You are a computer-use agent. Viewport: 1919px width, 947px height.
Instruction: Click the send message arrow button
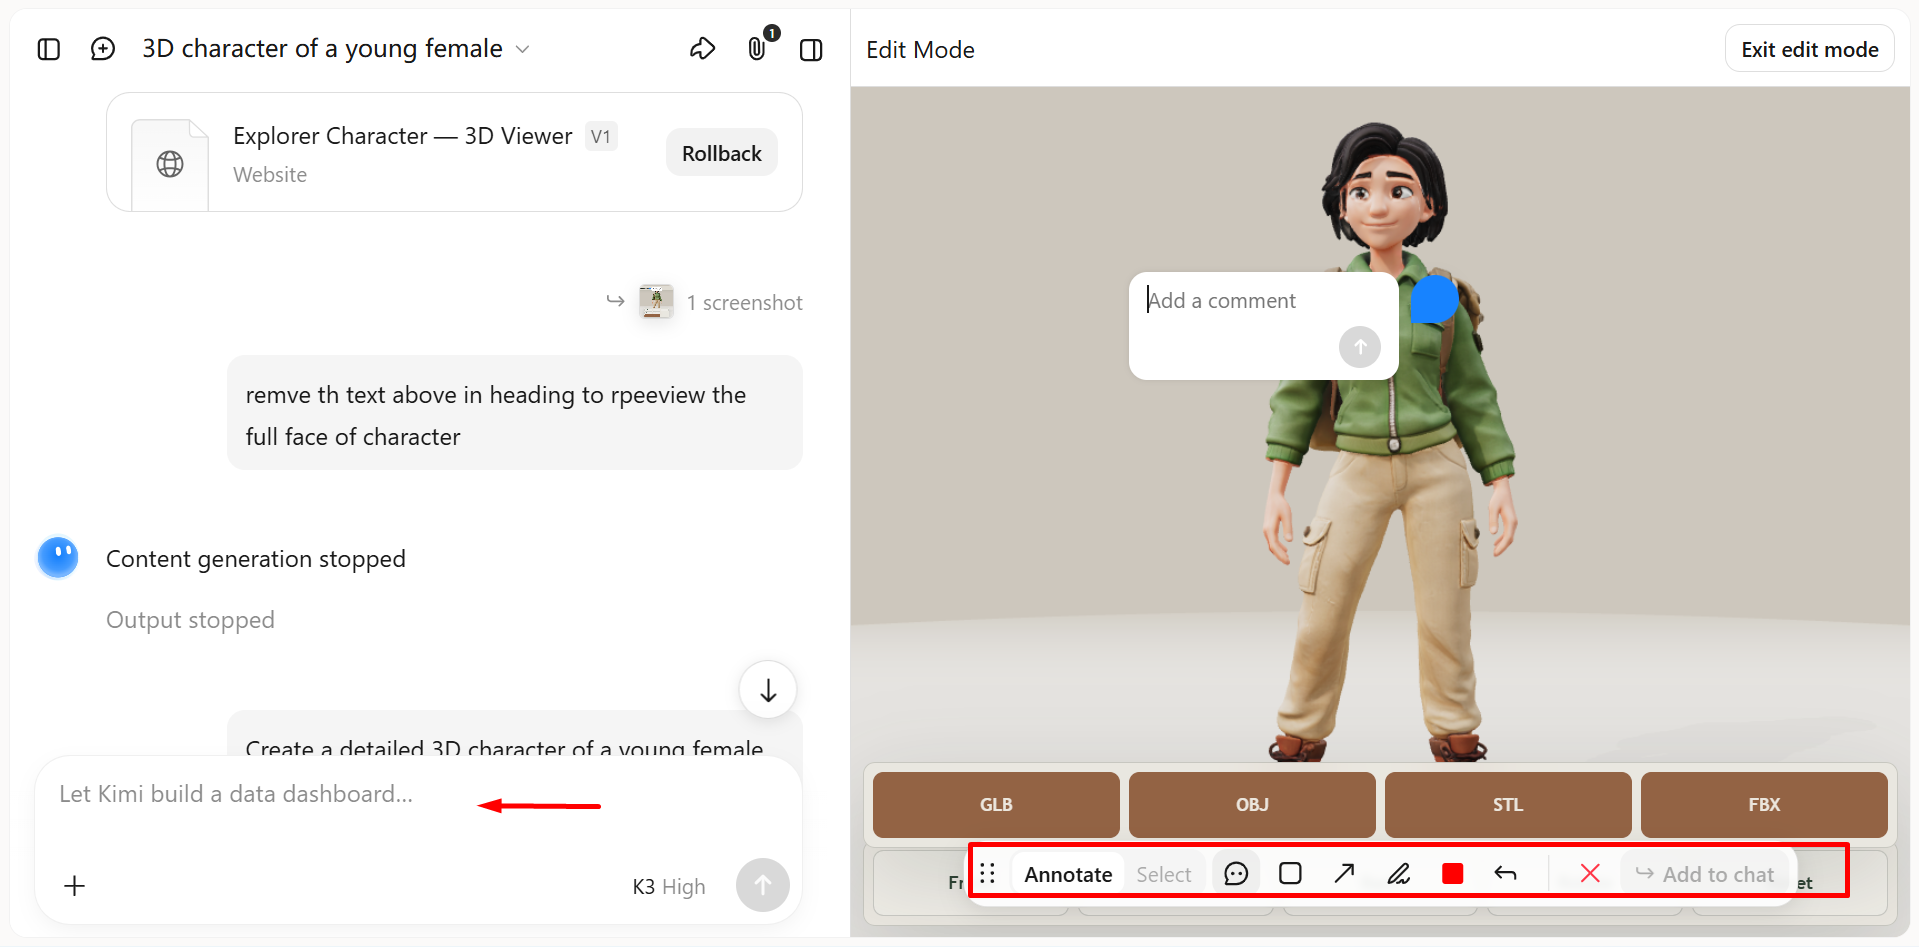point(762,885)
